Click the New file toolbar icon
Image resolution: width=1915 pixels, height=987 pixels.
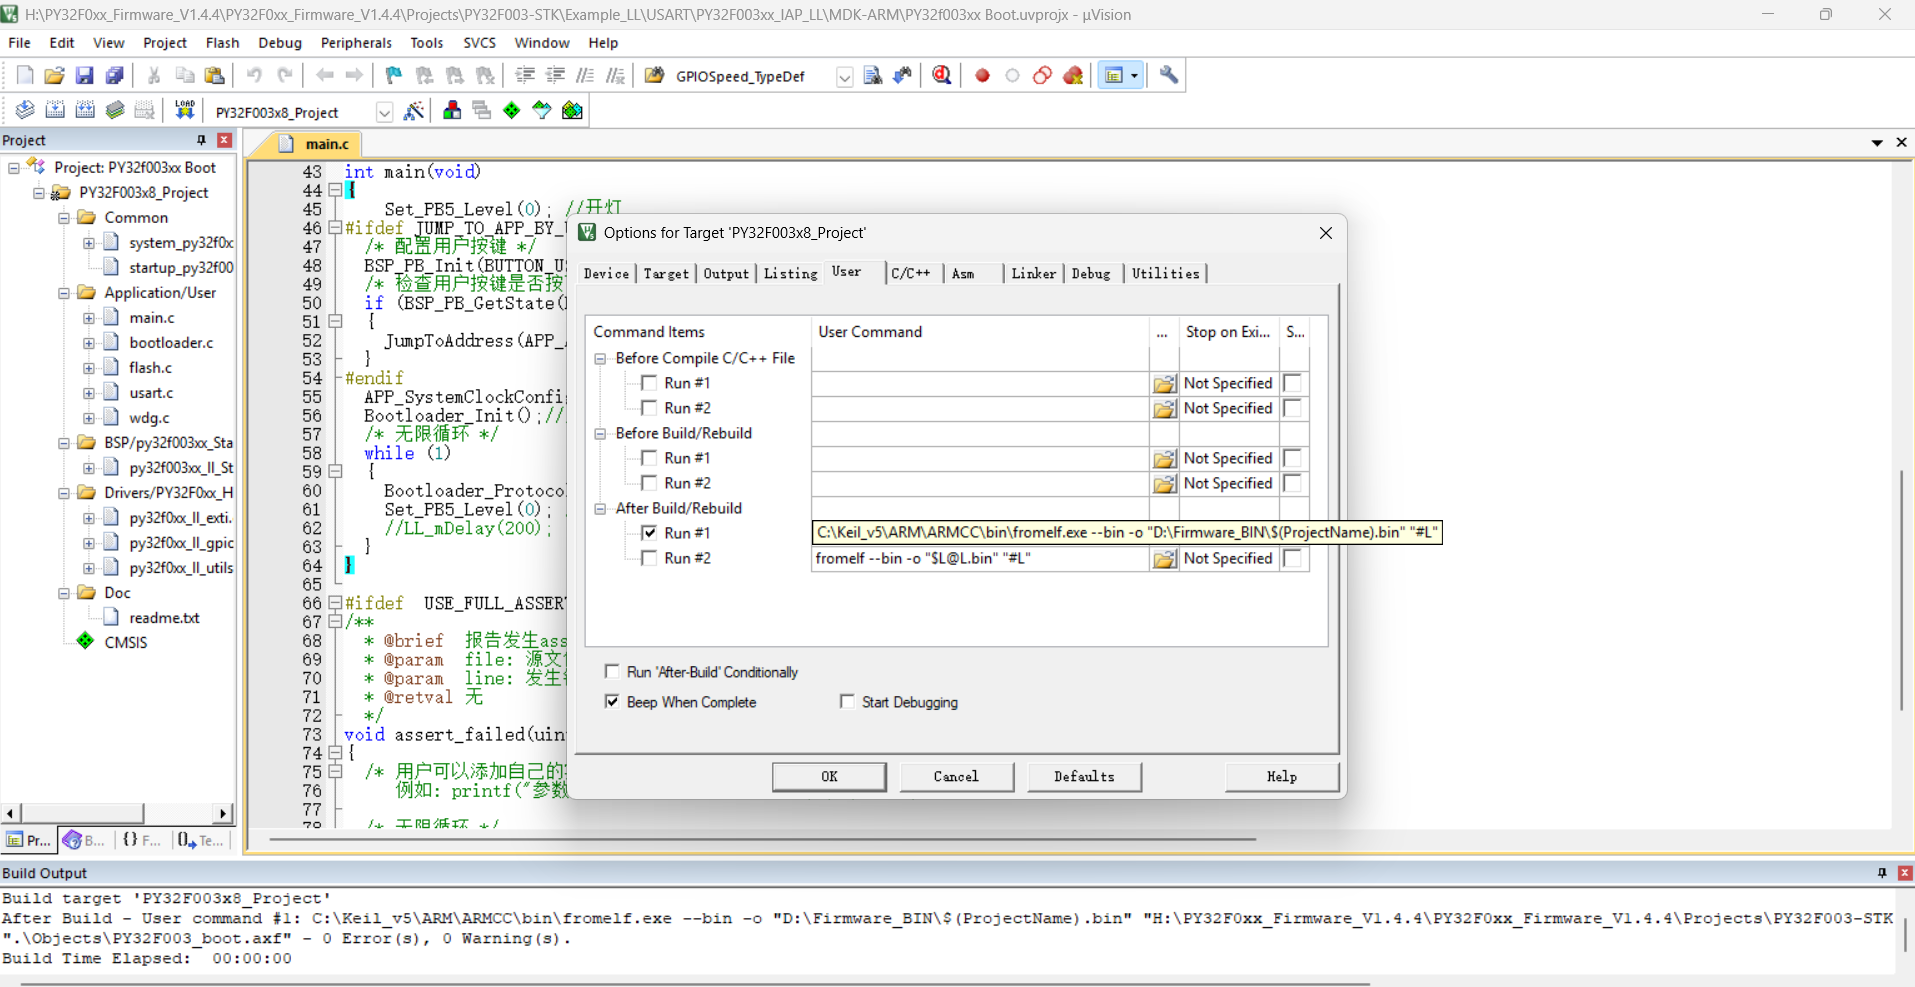tap(25, 75)
